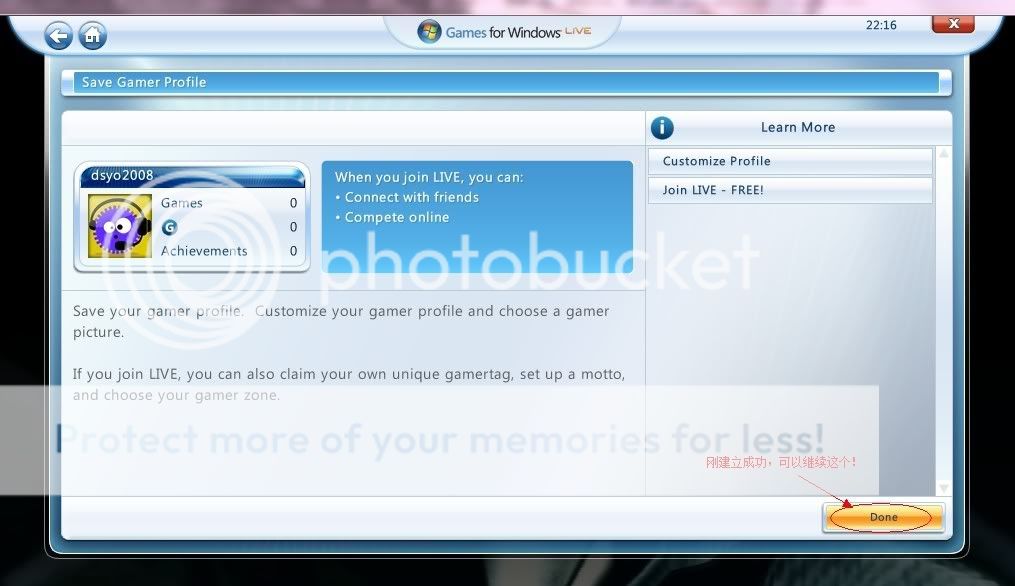Click the Learn More panel's scroll down arrow

943,488
